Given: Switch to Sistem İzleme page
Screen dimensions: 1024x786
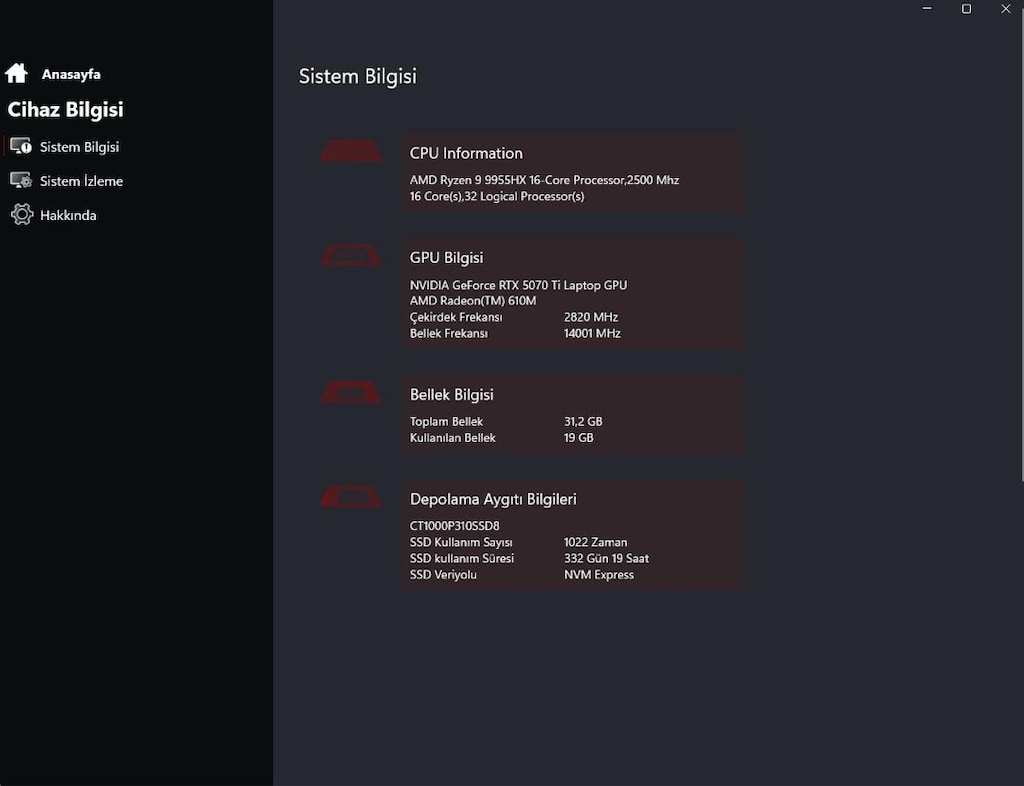Looking at the screenshot, I should coord(81,181).
